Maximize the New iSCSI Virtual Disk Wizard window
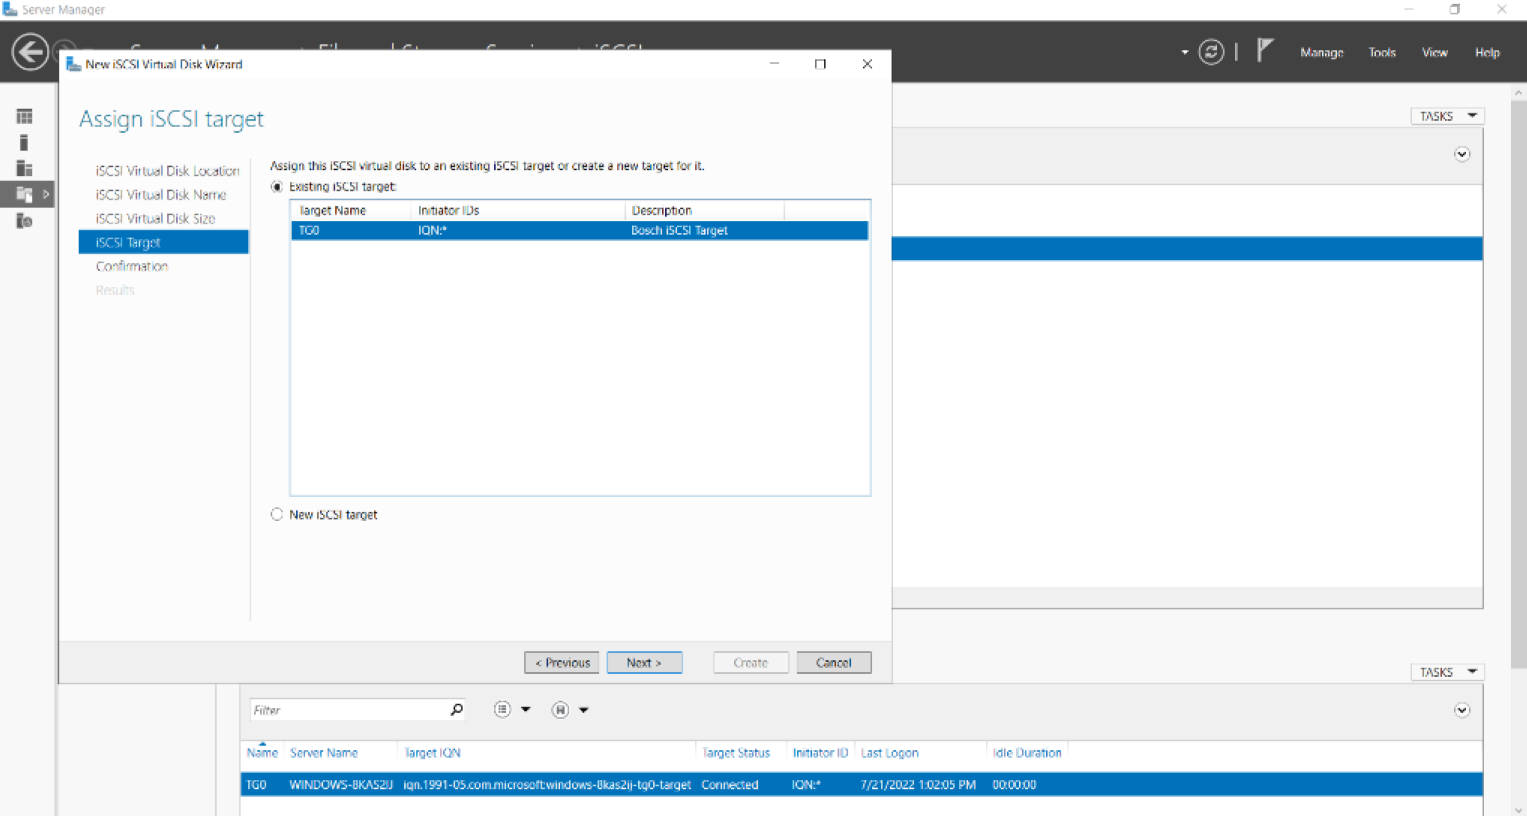1527x816 pixels. coord(820,64)
